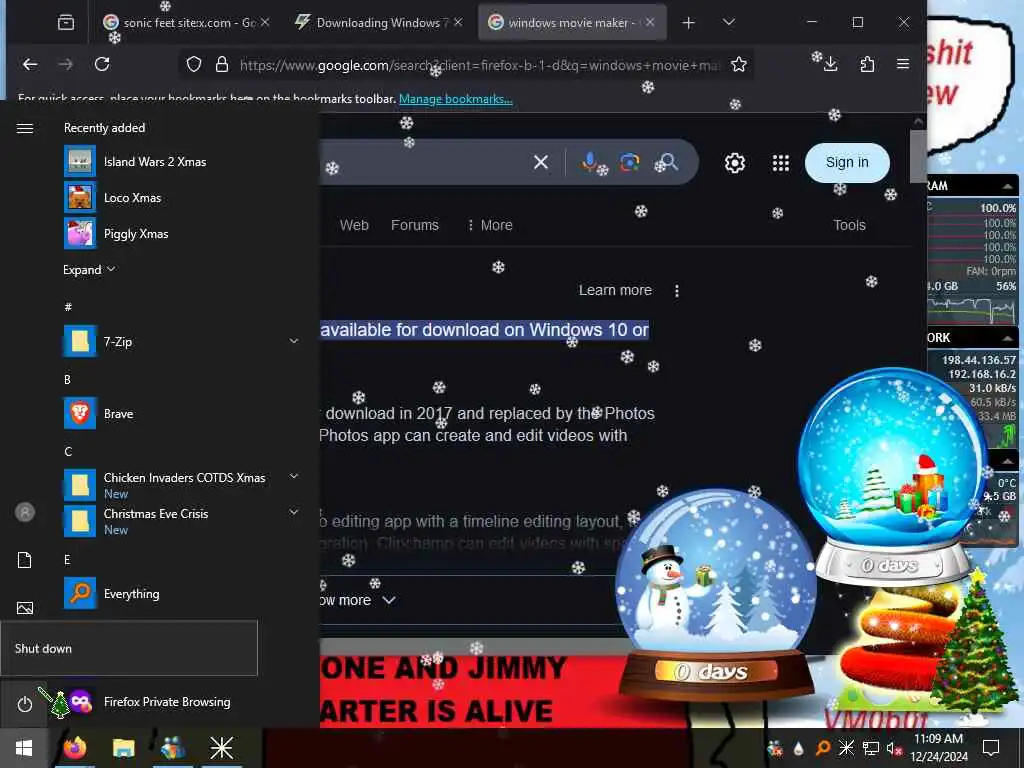Screen dimensions: 1024x768
Task: Open Firefox from the taskbar
Action: pyautogui.click(x=74, y=748)
